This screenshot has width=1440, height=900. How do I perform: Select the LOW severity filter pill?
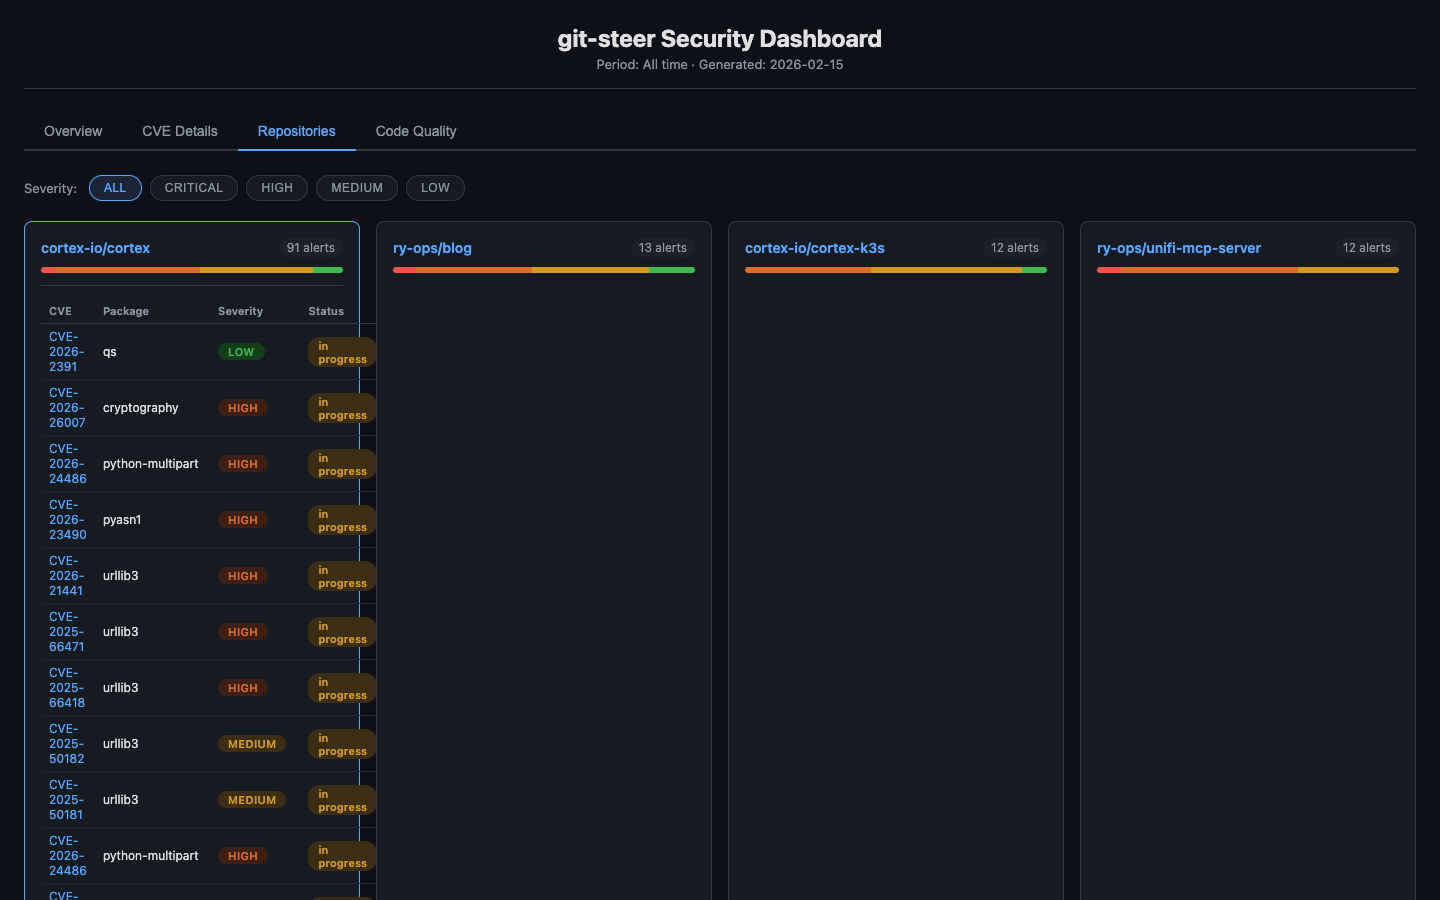tap(435, 188)
